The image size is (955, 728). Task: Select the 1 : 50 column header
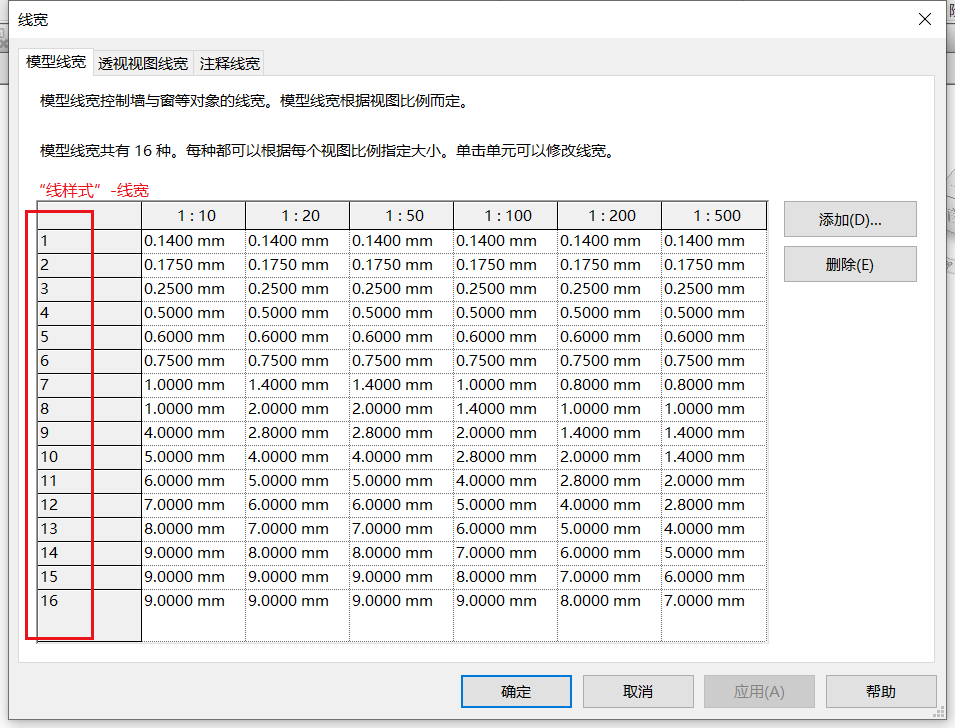(x=401, y=216)
